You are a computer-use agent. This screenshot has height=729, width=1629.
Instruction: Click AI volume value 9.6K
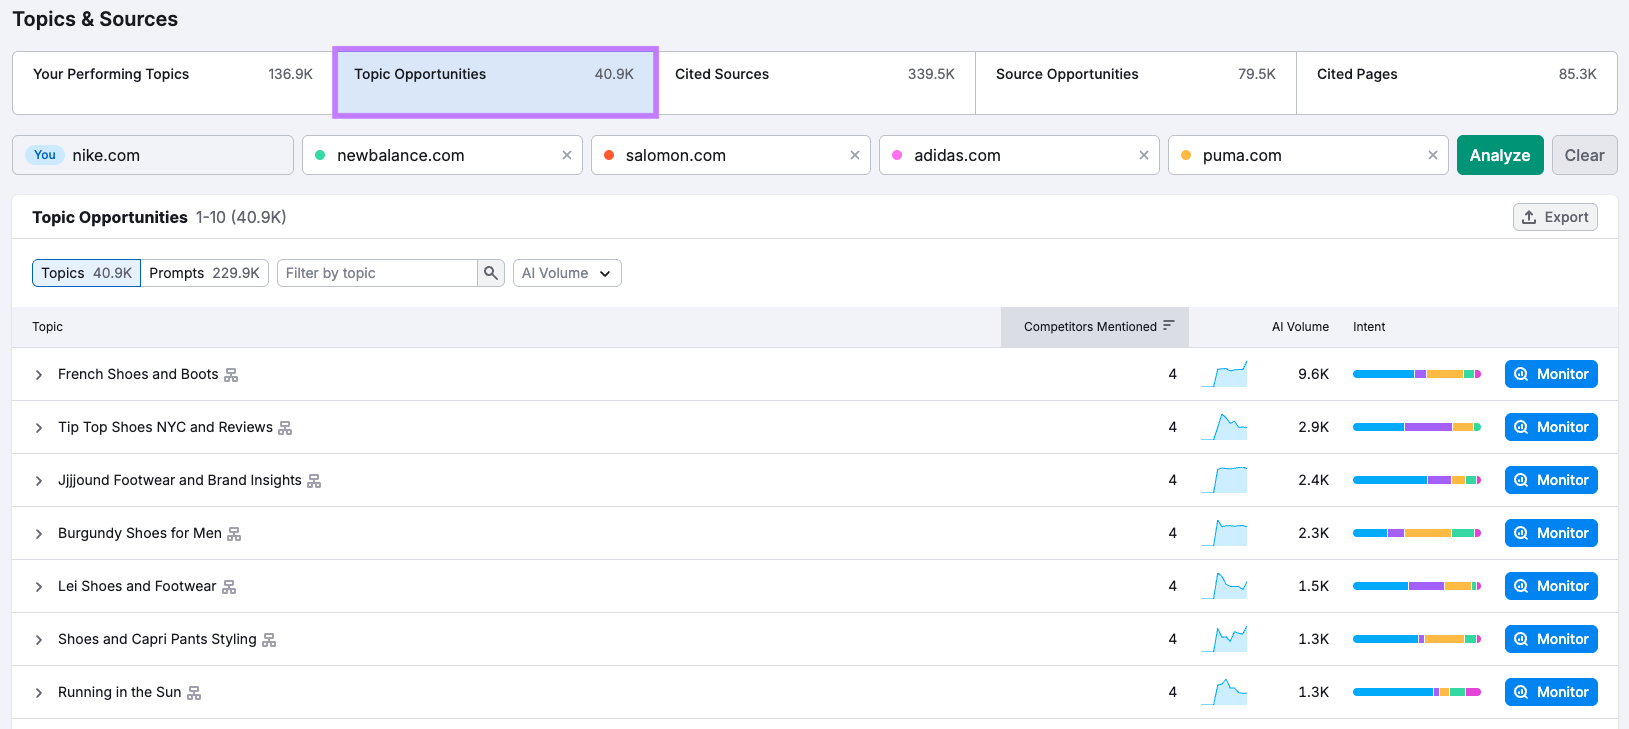point(1313,374)
